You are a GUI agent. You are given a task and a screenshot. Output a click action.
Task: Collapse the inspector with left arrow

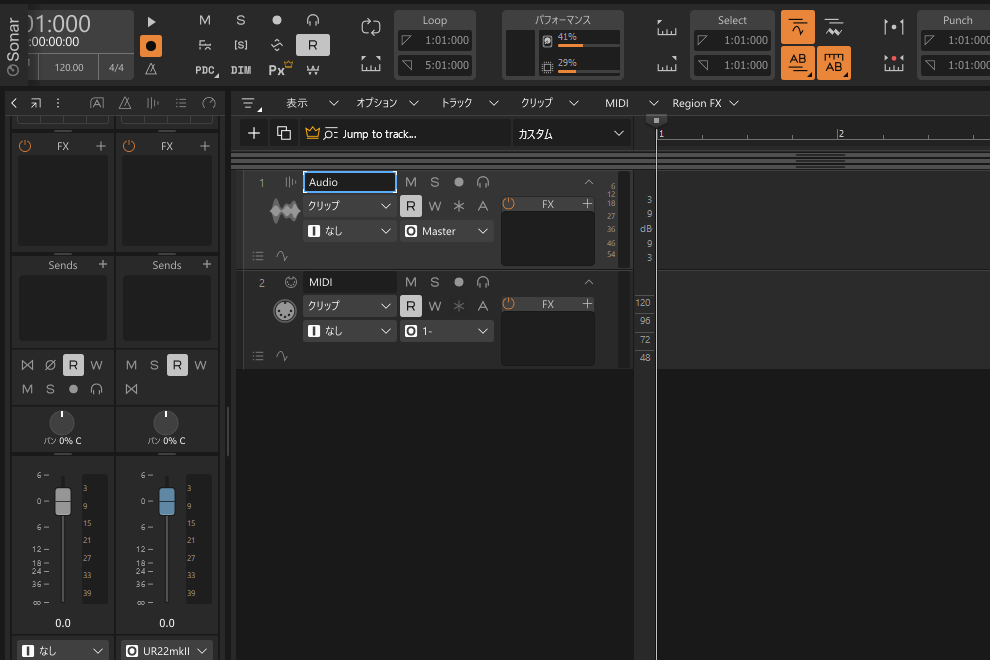point(14,103)
